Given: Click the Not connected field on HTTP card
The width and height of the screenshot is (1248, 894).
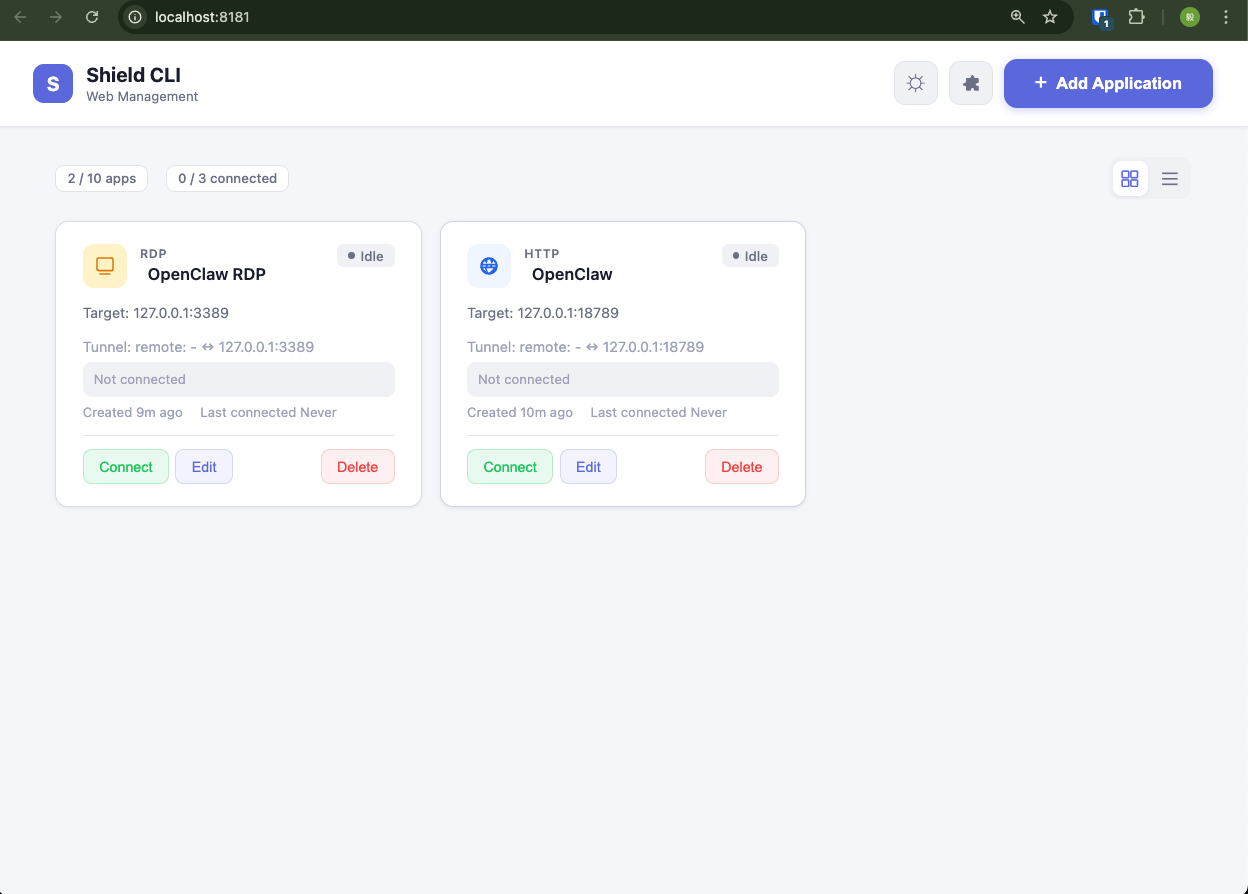Looking at the screenshot, I should [623, 379].
